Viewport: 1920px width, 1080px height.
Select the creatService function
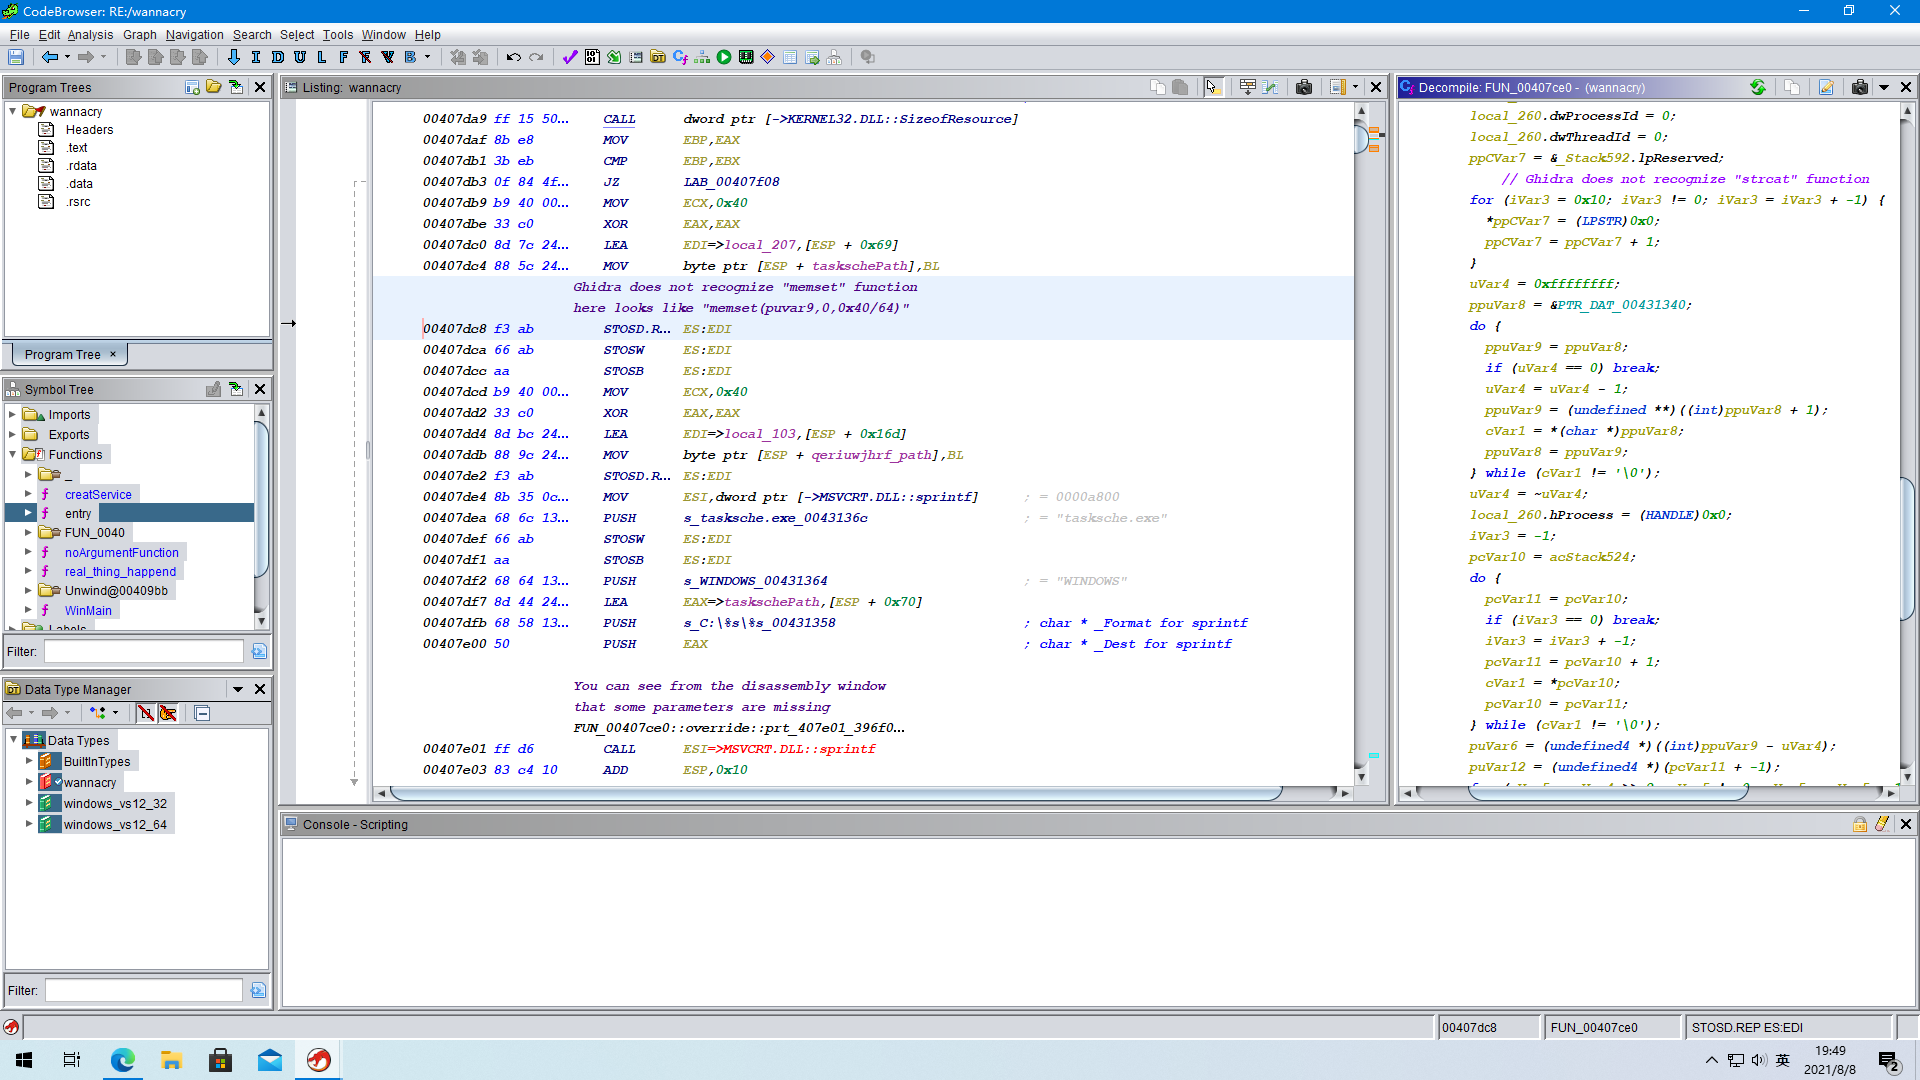pos(98,494)
